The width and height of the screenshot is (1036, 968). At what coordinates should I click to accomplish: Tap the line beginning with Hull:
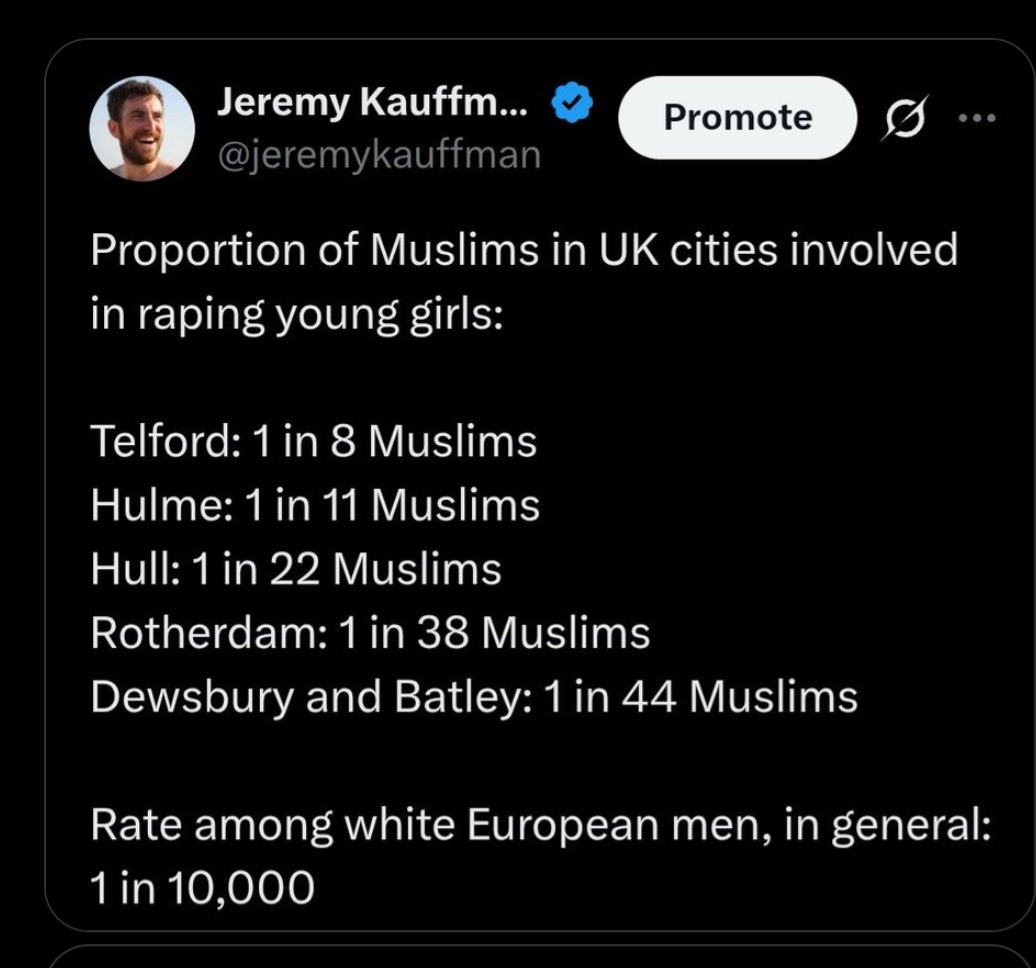click(296, 569)
